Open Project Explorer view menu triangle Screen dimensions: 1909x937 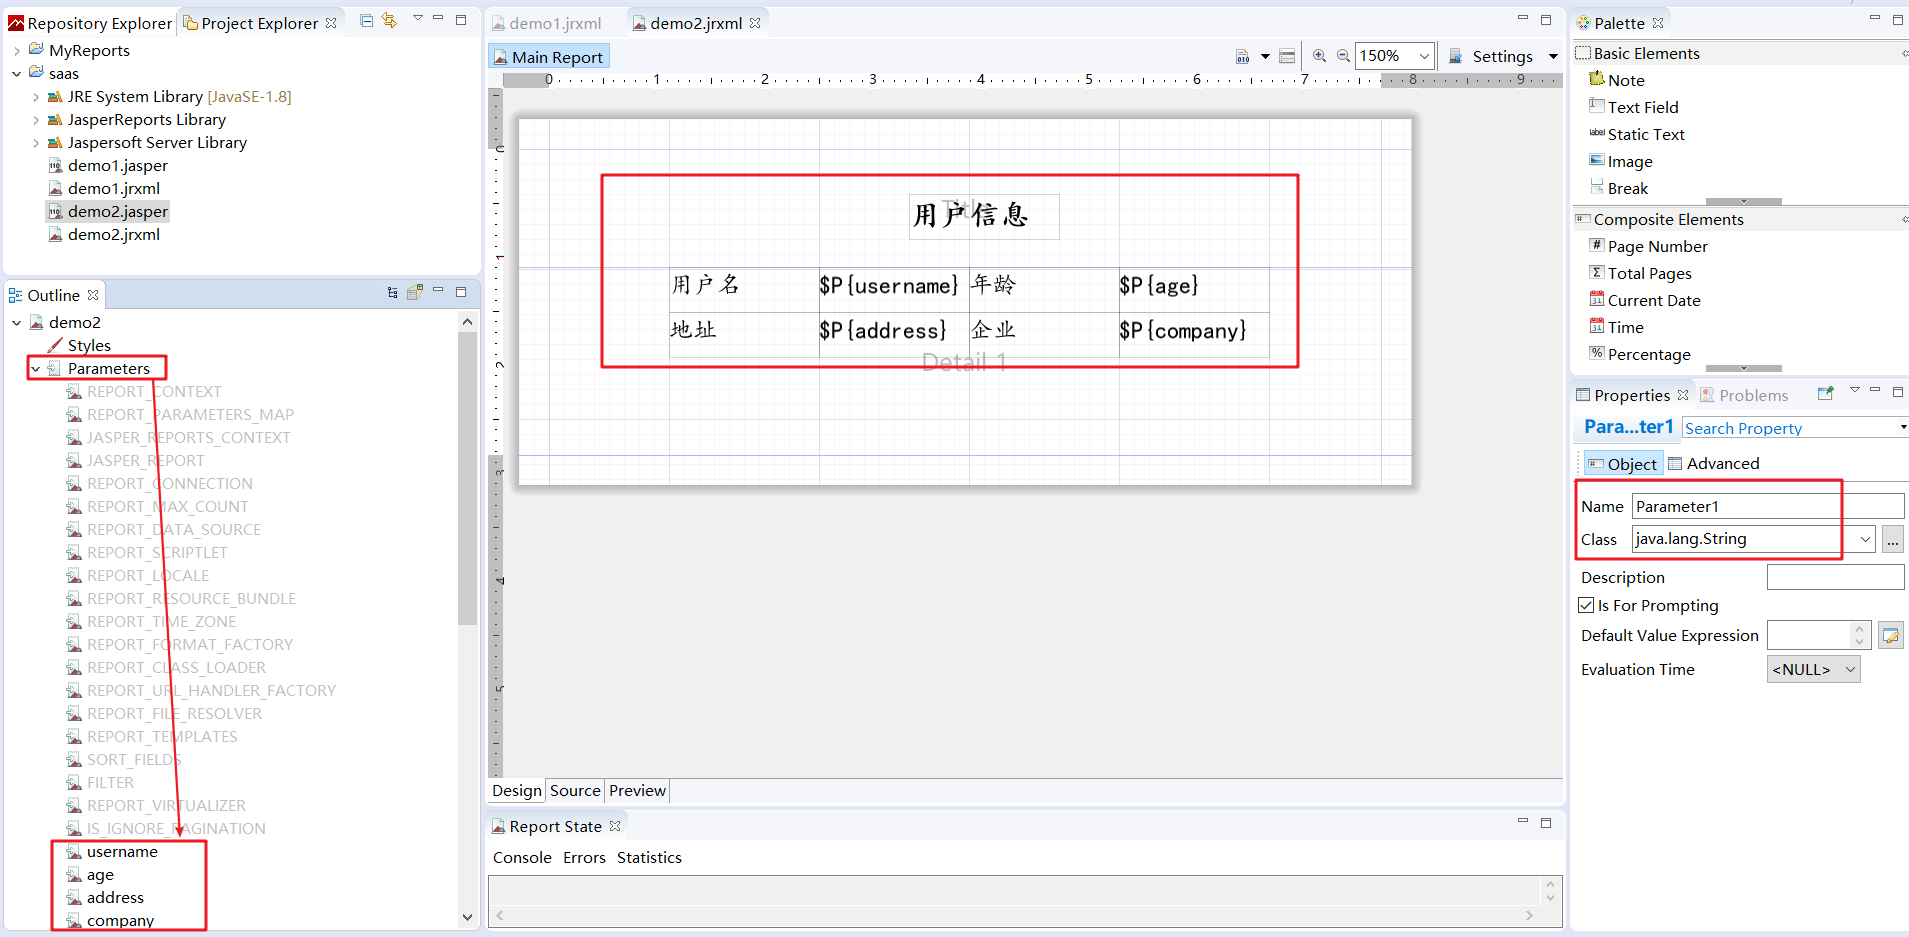pos(417,19)
